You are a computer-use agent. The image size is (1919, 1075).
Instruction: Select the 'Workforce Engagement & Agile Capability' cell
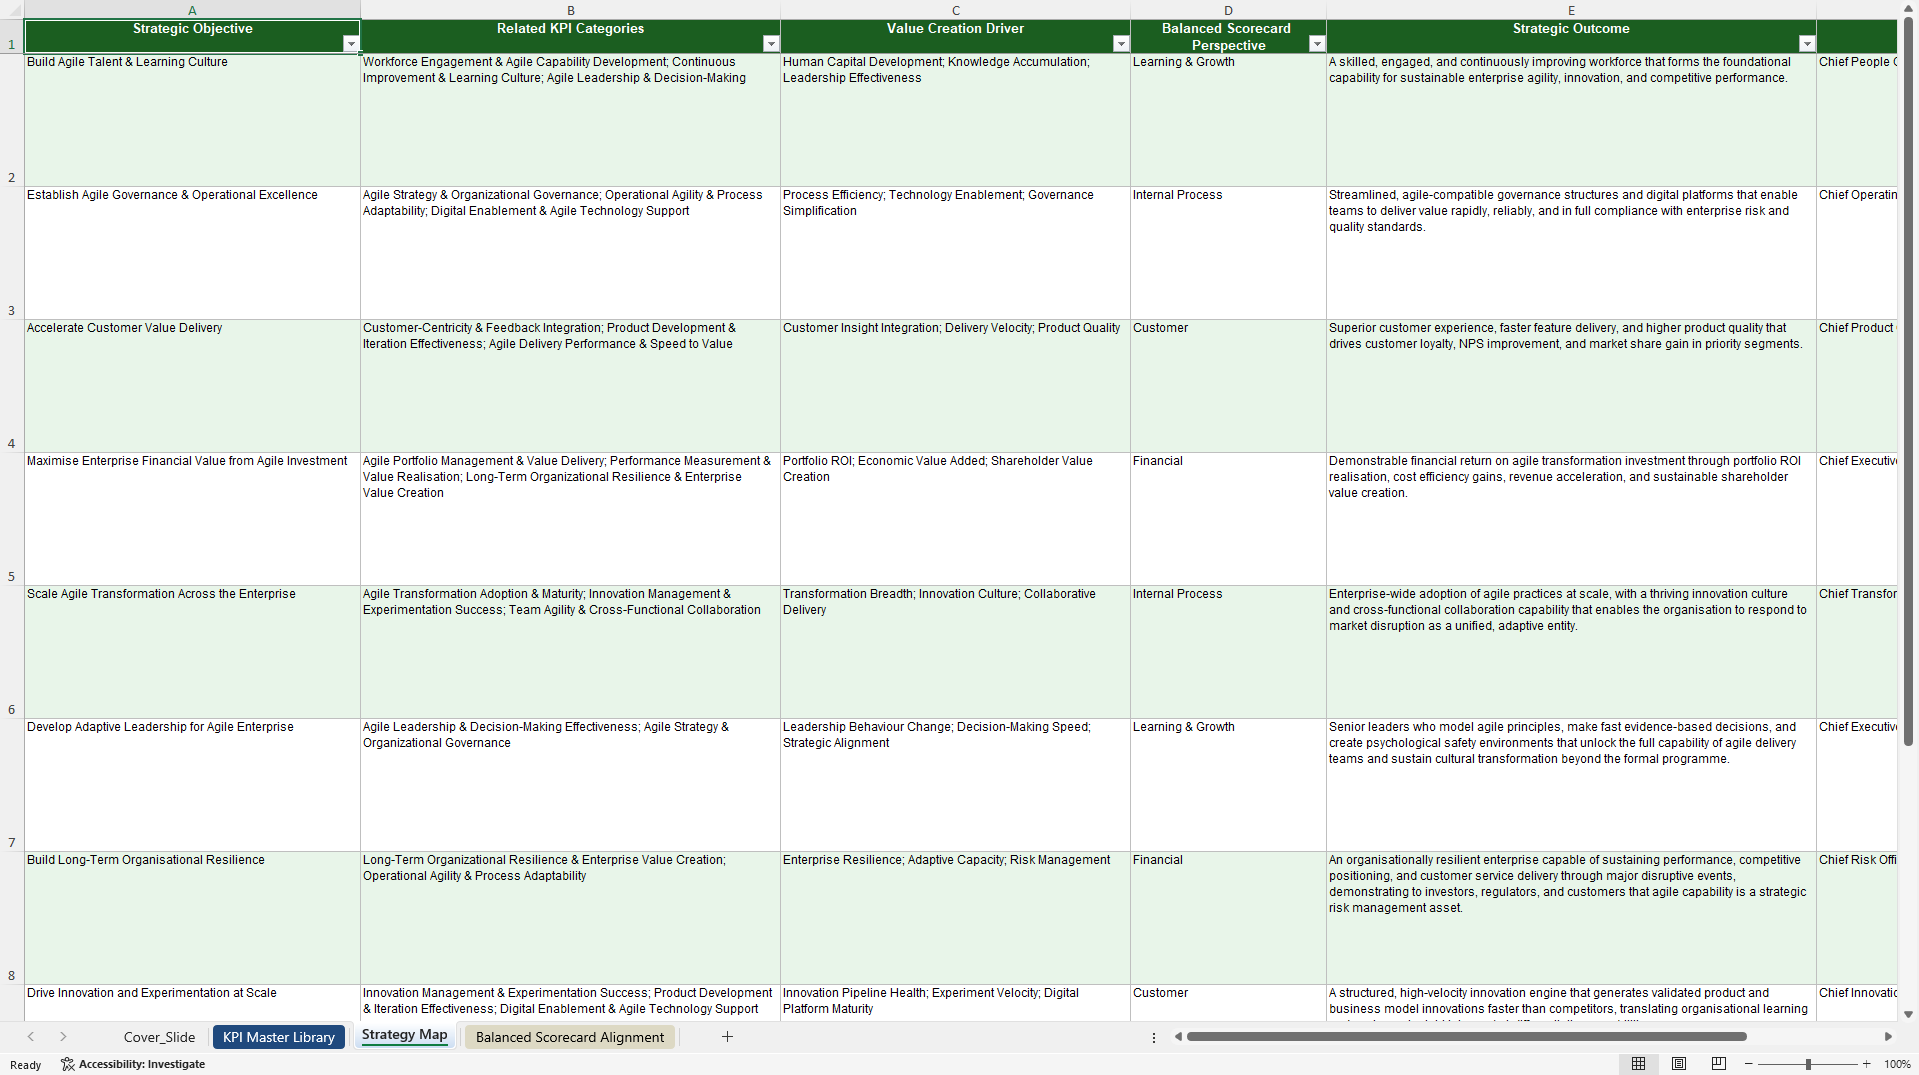click(570, 120)
